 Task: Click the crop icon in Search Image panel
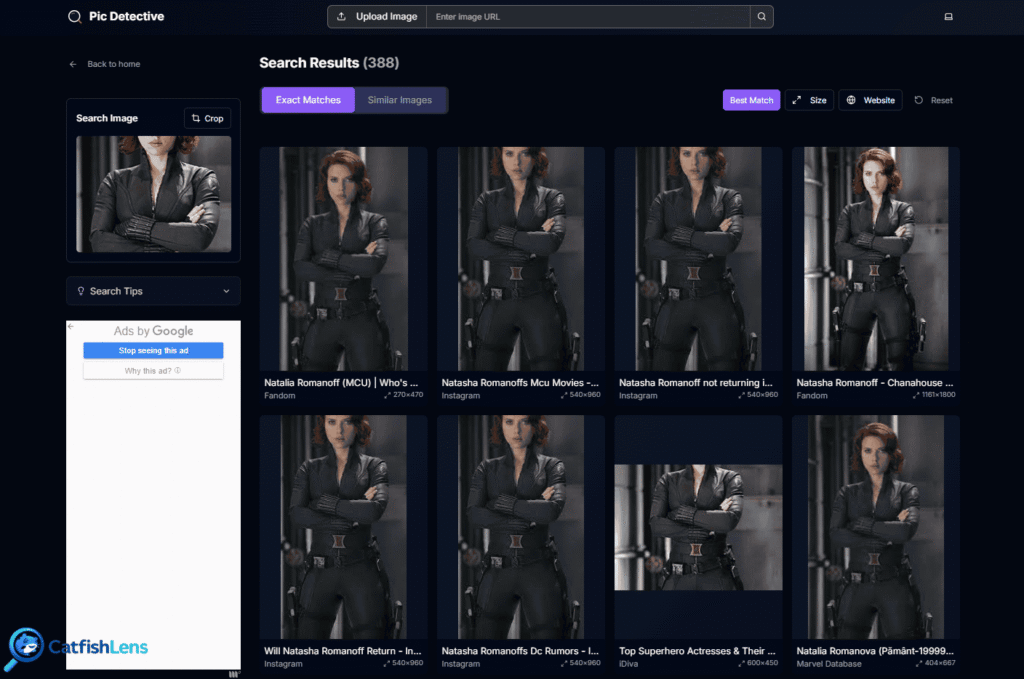click(196, 118)
